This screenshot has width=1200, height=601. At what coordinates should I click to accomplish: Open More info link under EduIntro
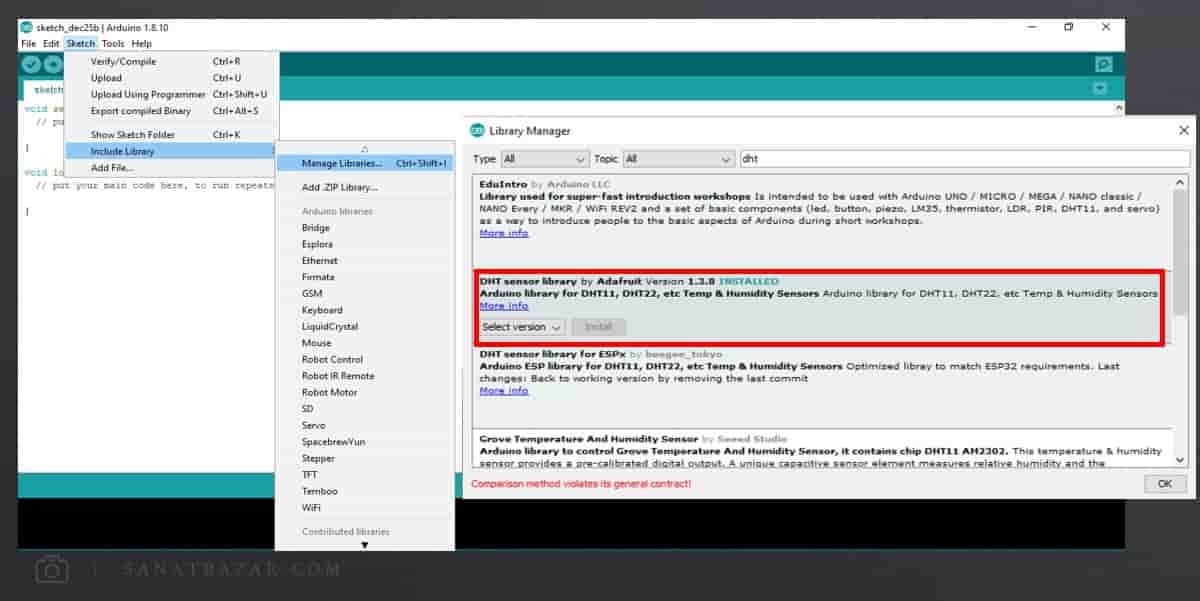tap(504, 233)
